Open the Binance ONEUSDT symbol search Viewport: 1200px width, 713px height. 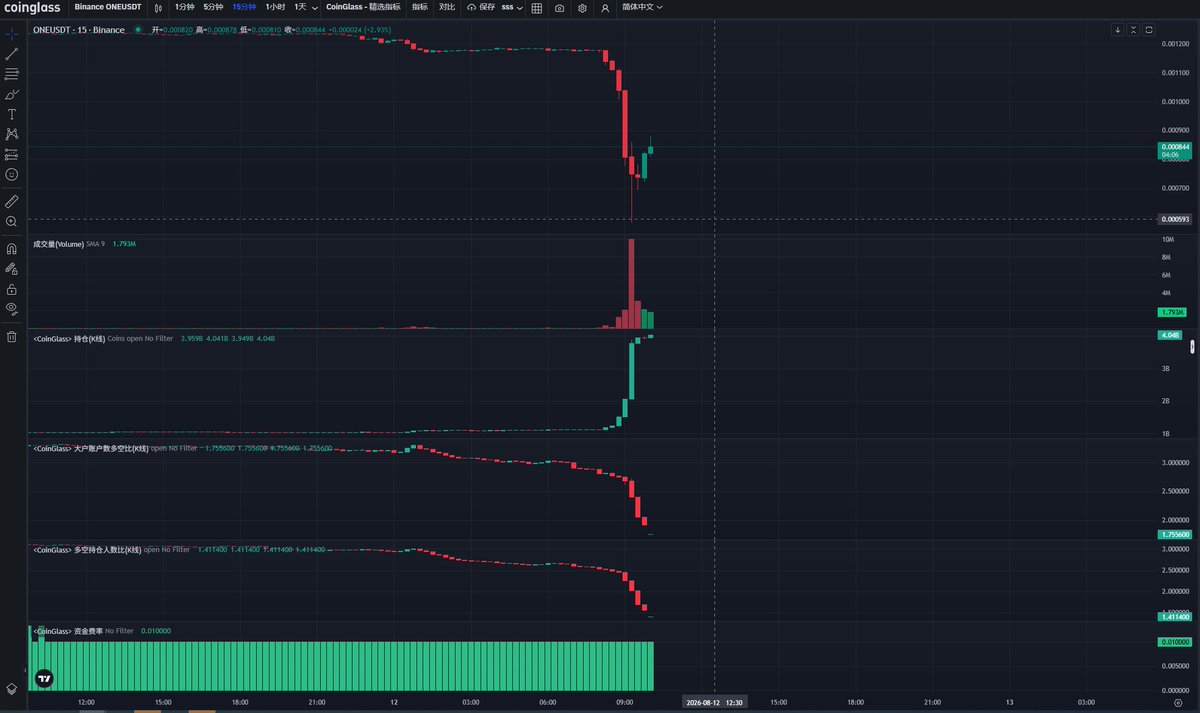click(x=108, y=7)
